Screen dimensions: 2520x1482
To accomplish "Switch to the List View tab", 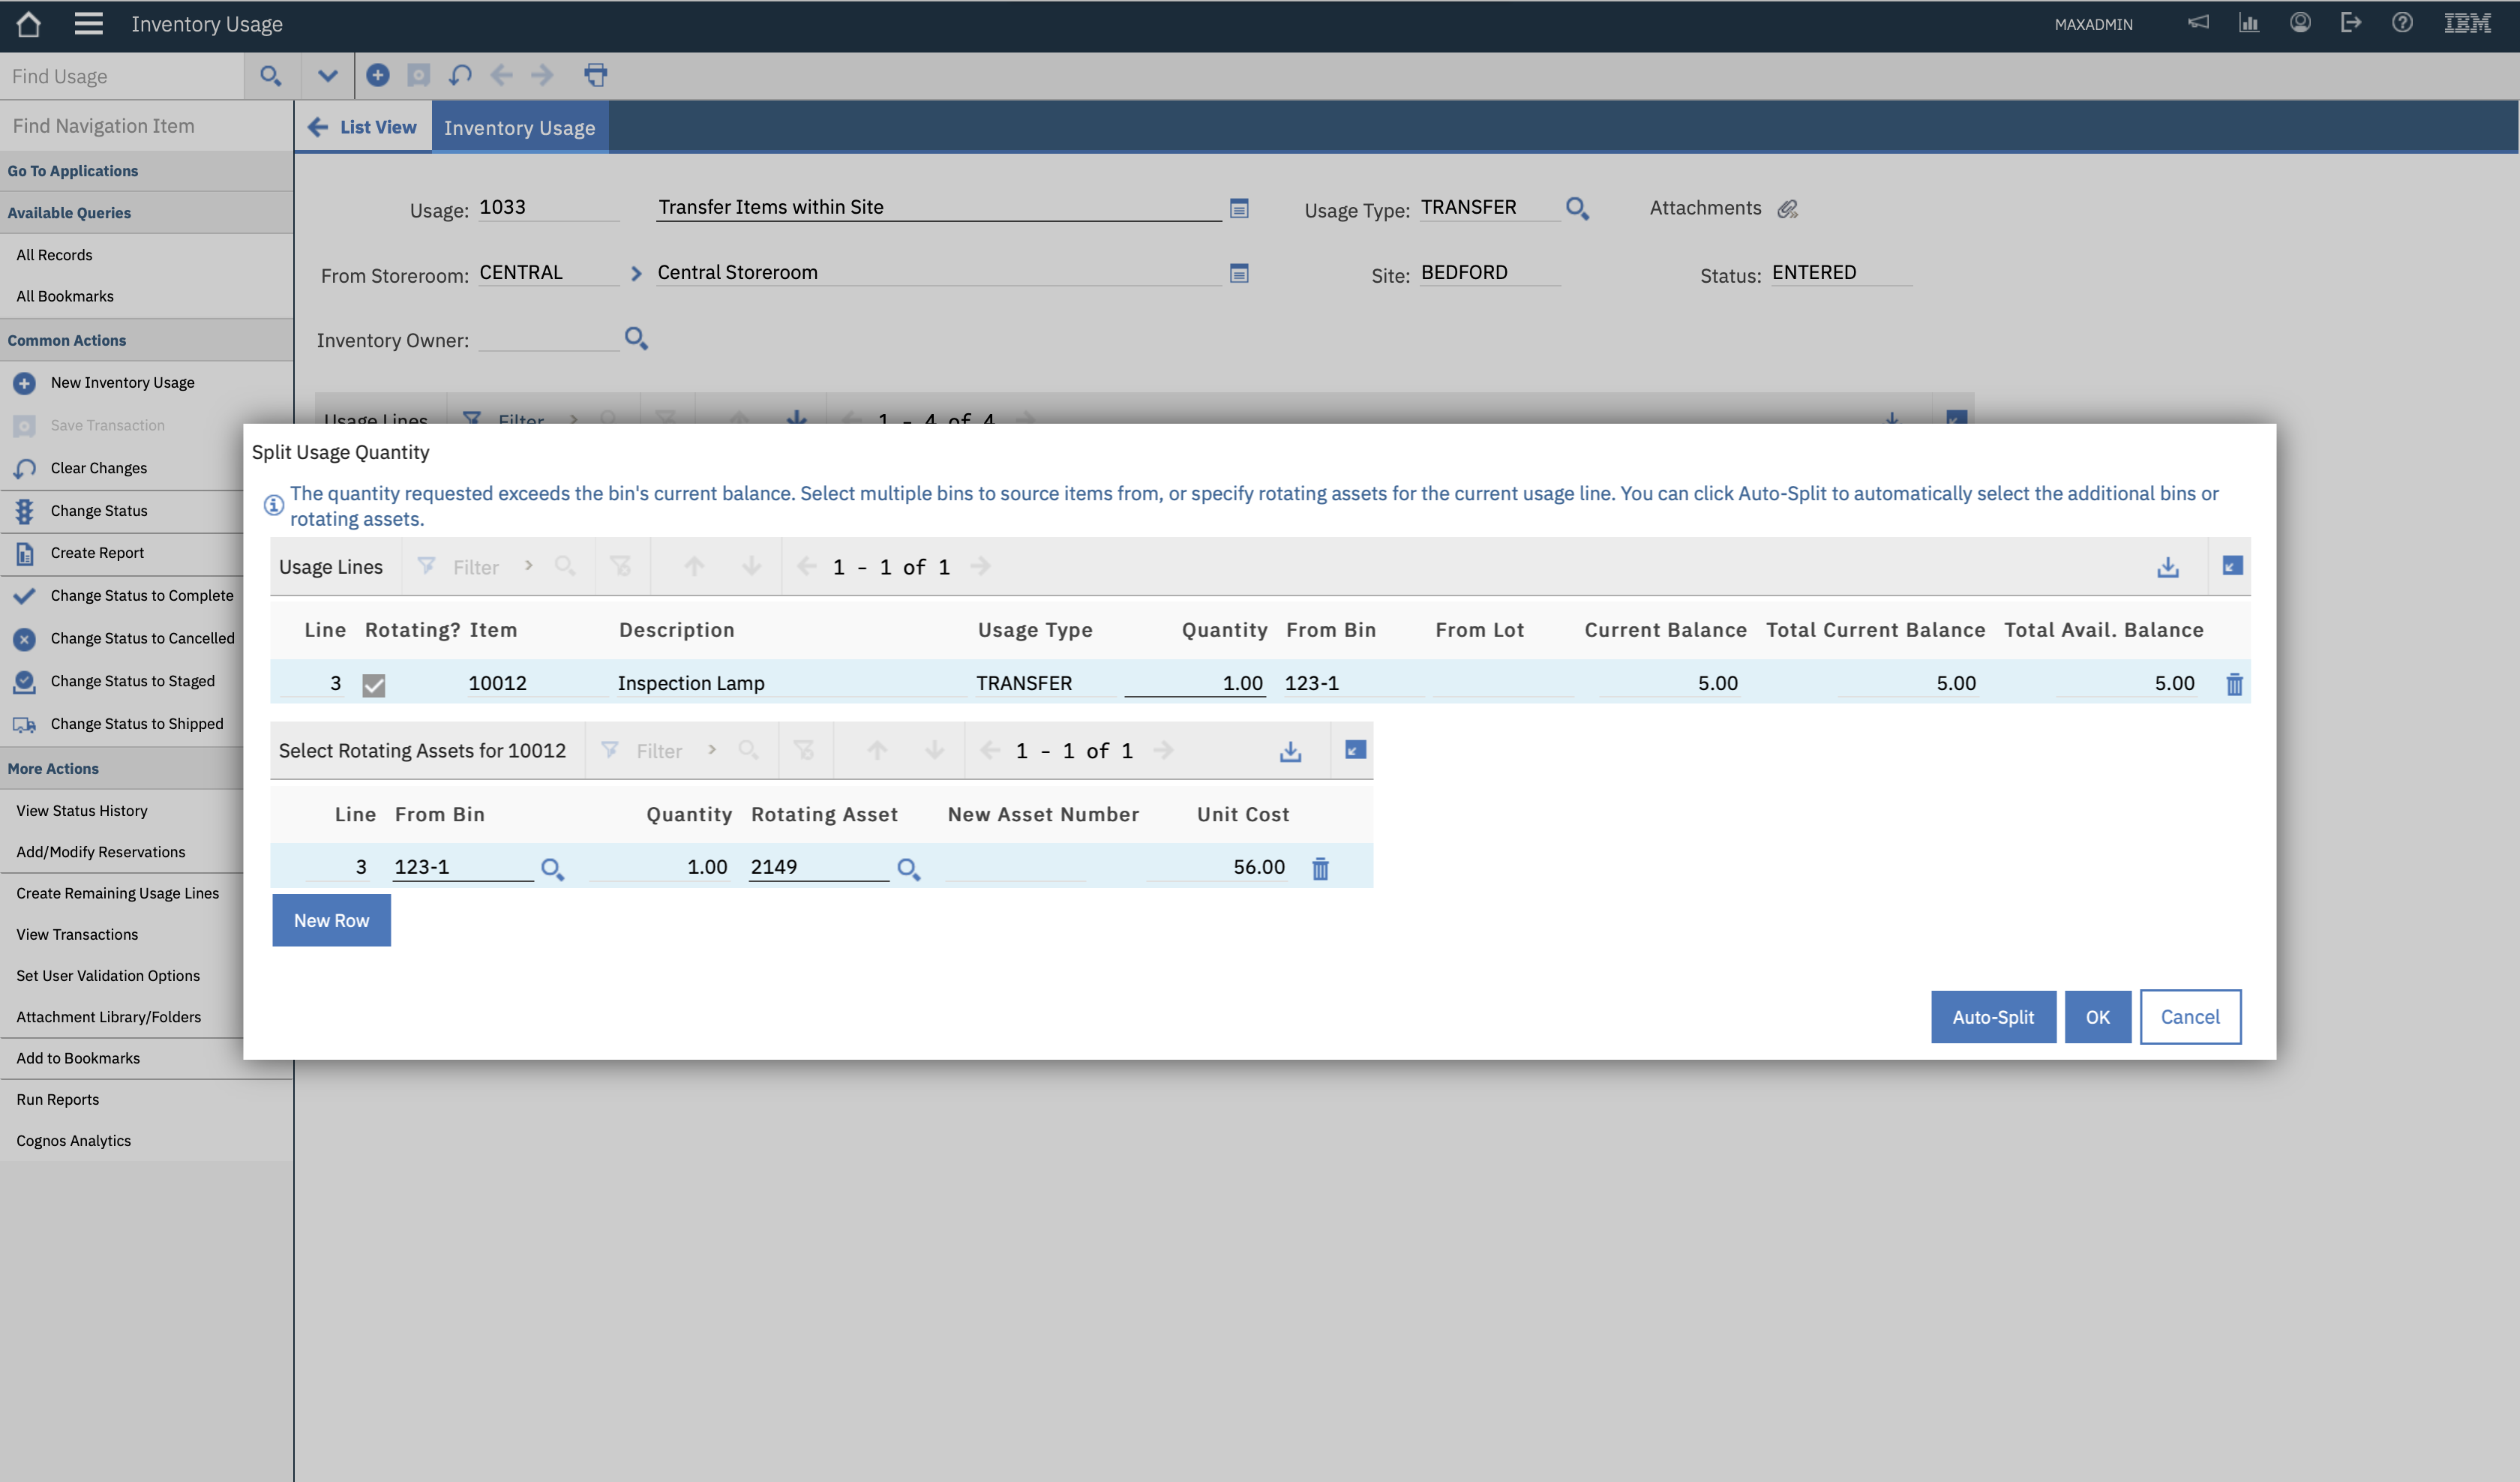I will pyautogui.click(x=363, y=127).
